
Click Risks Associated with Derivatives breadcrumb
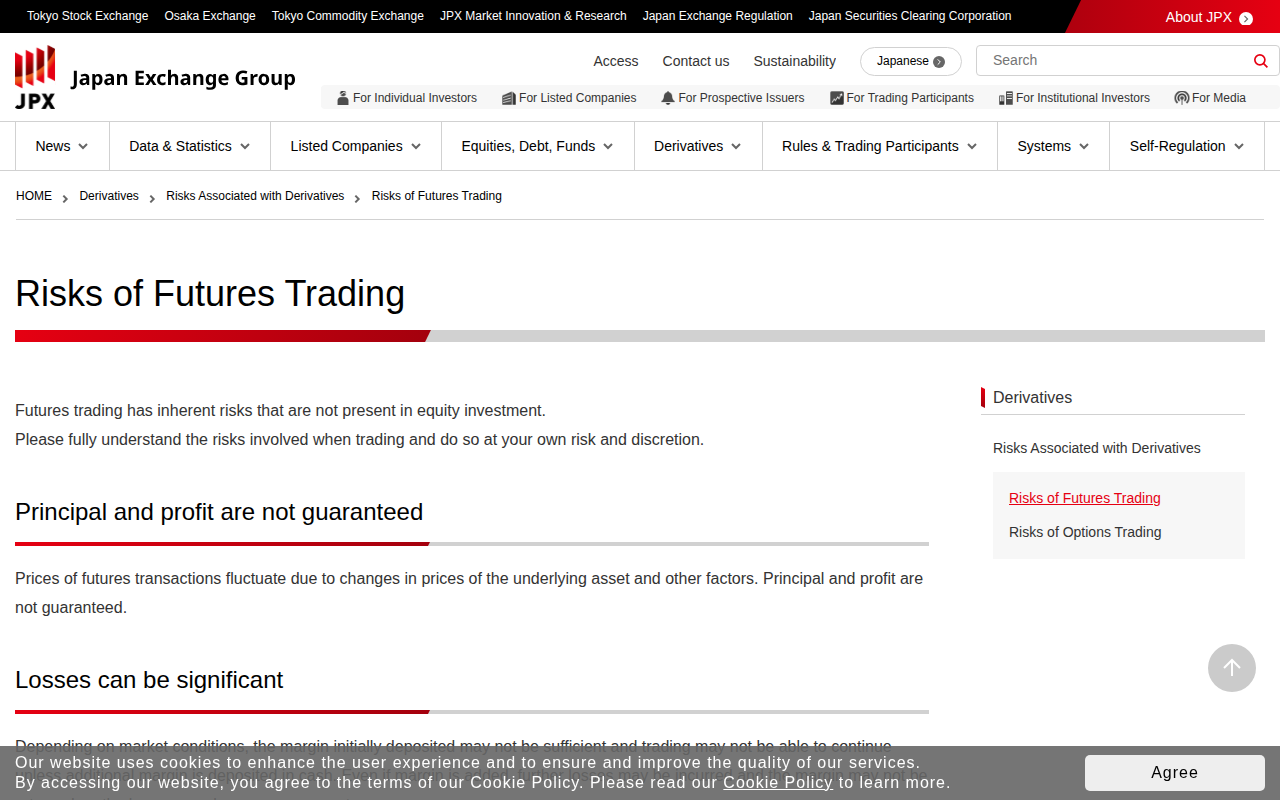(255, 196)
